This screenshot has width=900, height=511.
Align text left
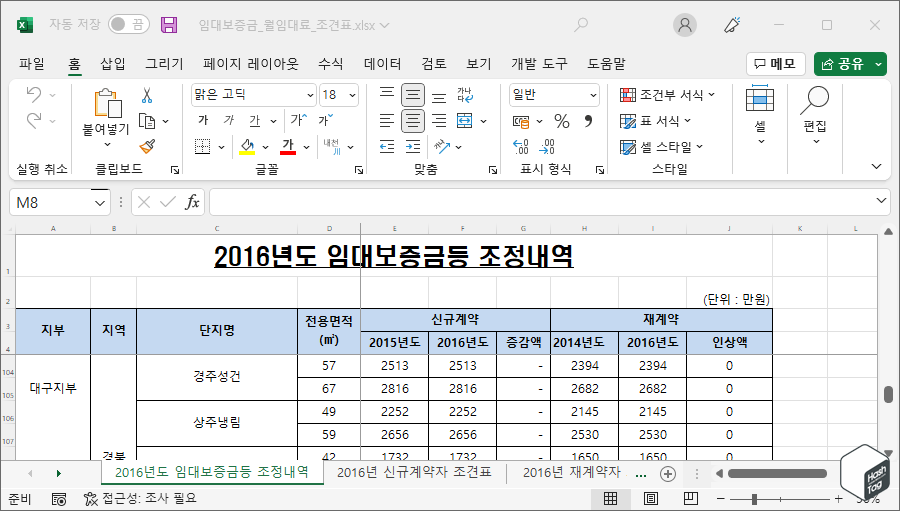coord(387,121)
